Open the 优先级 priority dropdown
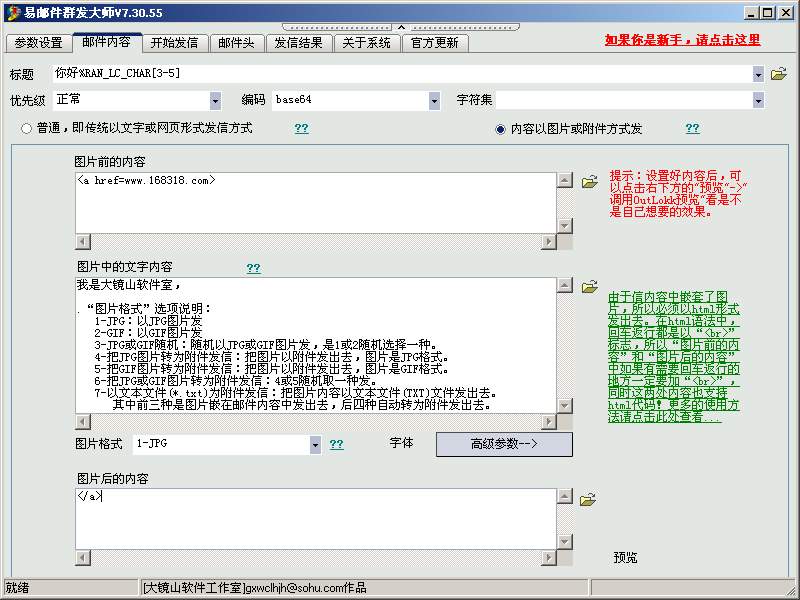This screenshot has height=600, width=800. tap(215, 101)
